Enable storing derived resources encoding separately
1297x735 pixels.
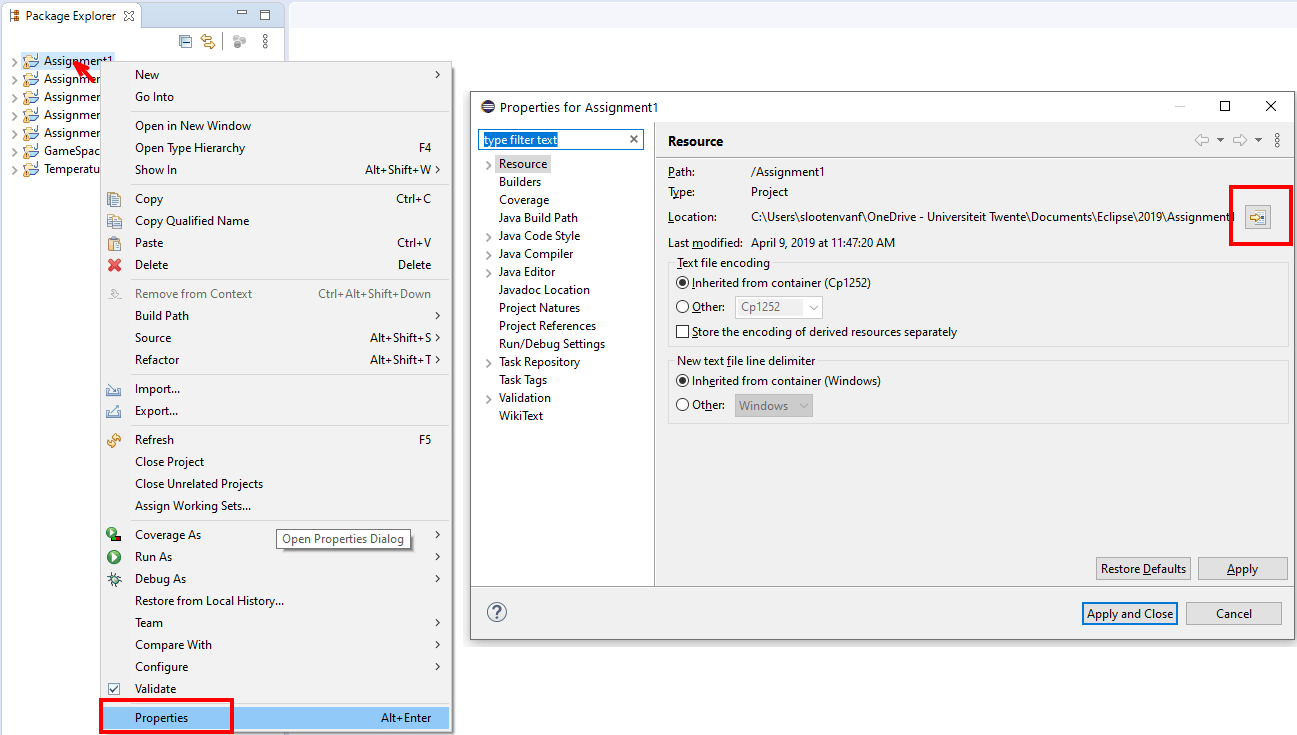(682, 331)
